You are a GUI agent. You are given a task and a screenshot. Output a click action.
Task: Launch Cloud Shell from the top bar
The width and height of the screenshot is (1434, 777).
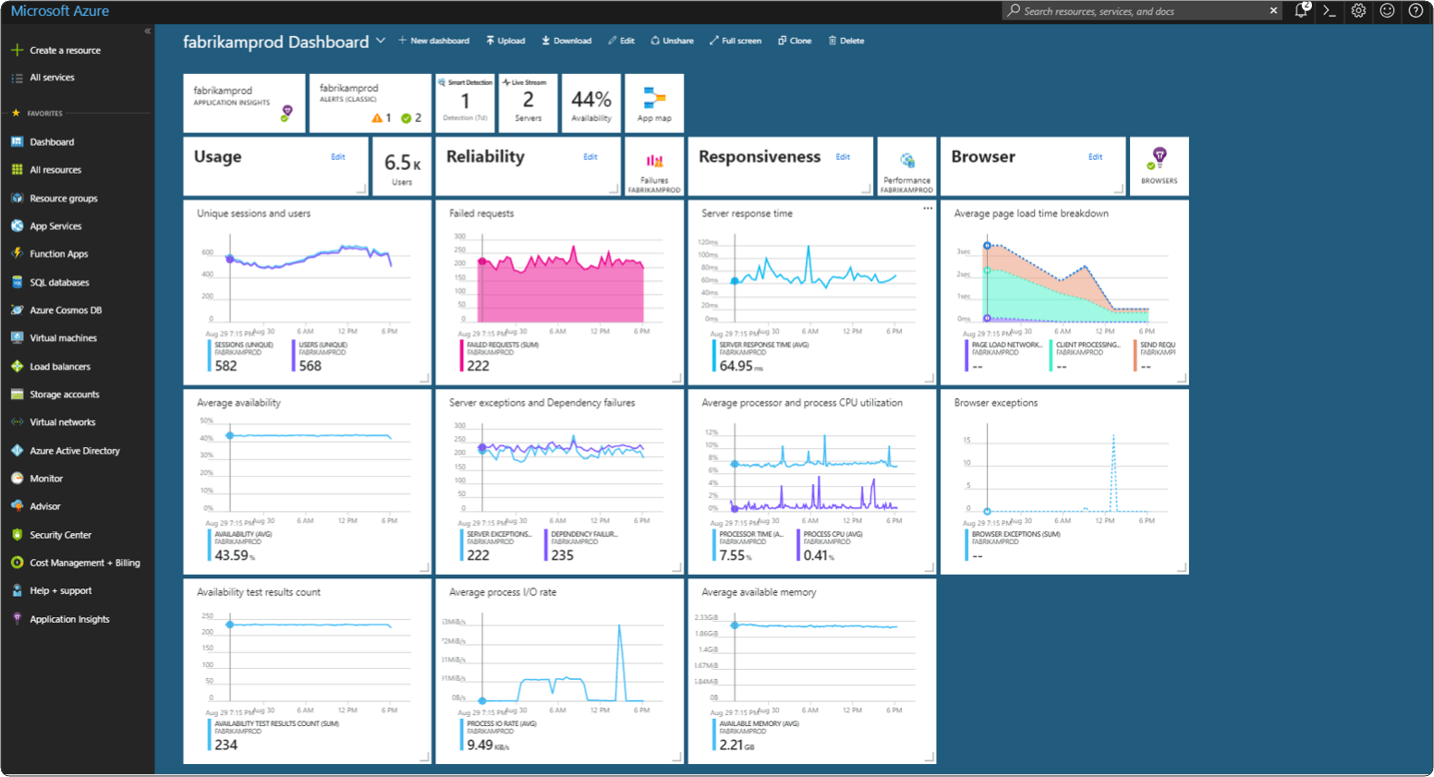pos(1329,11)
